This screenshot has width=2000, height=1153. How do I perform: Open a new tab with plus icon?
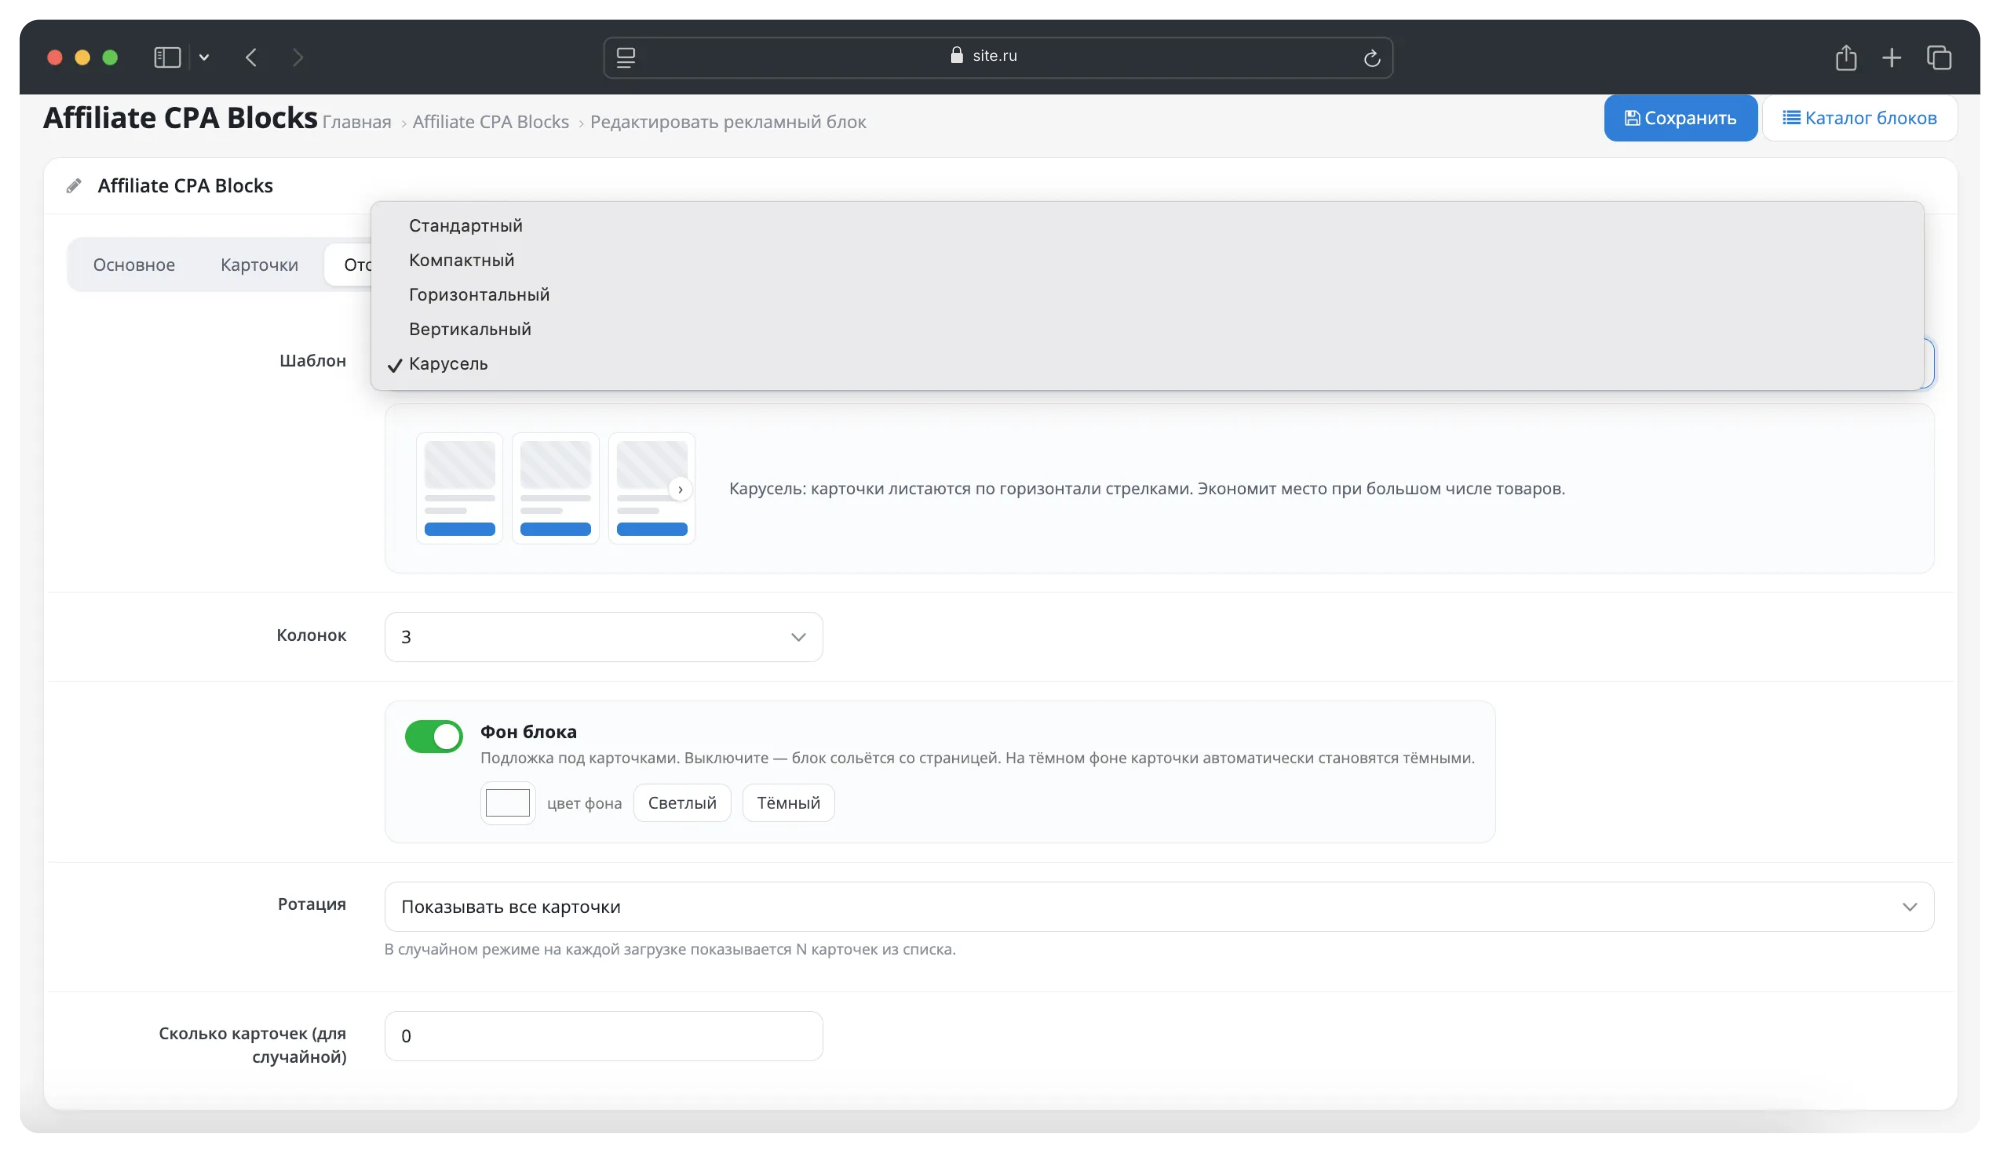click(1892, 57)
